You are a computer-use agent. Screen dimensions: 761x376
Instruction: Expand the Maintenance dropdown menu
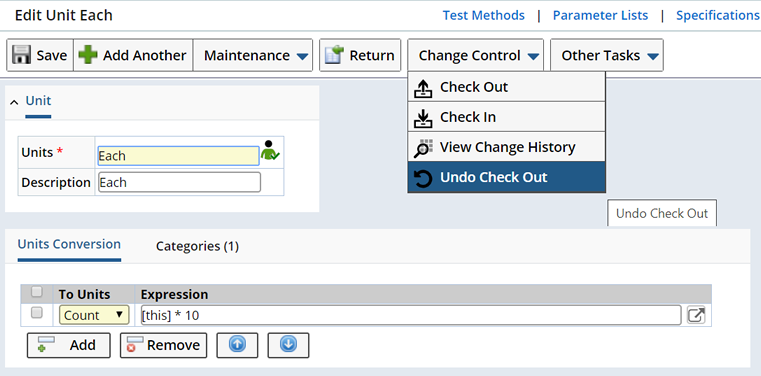pos(253,55)
